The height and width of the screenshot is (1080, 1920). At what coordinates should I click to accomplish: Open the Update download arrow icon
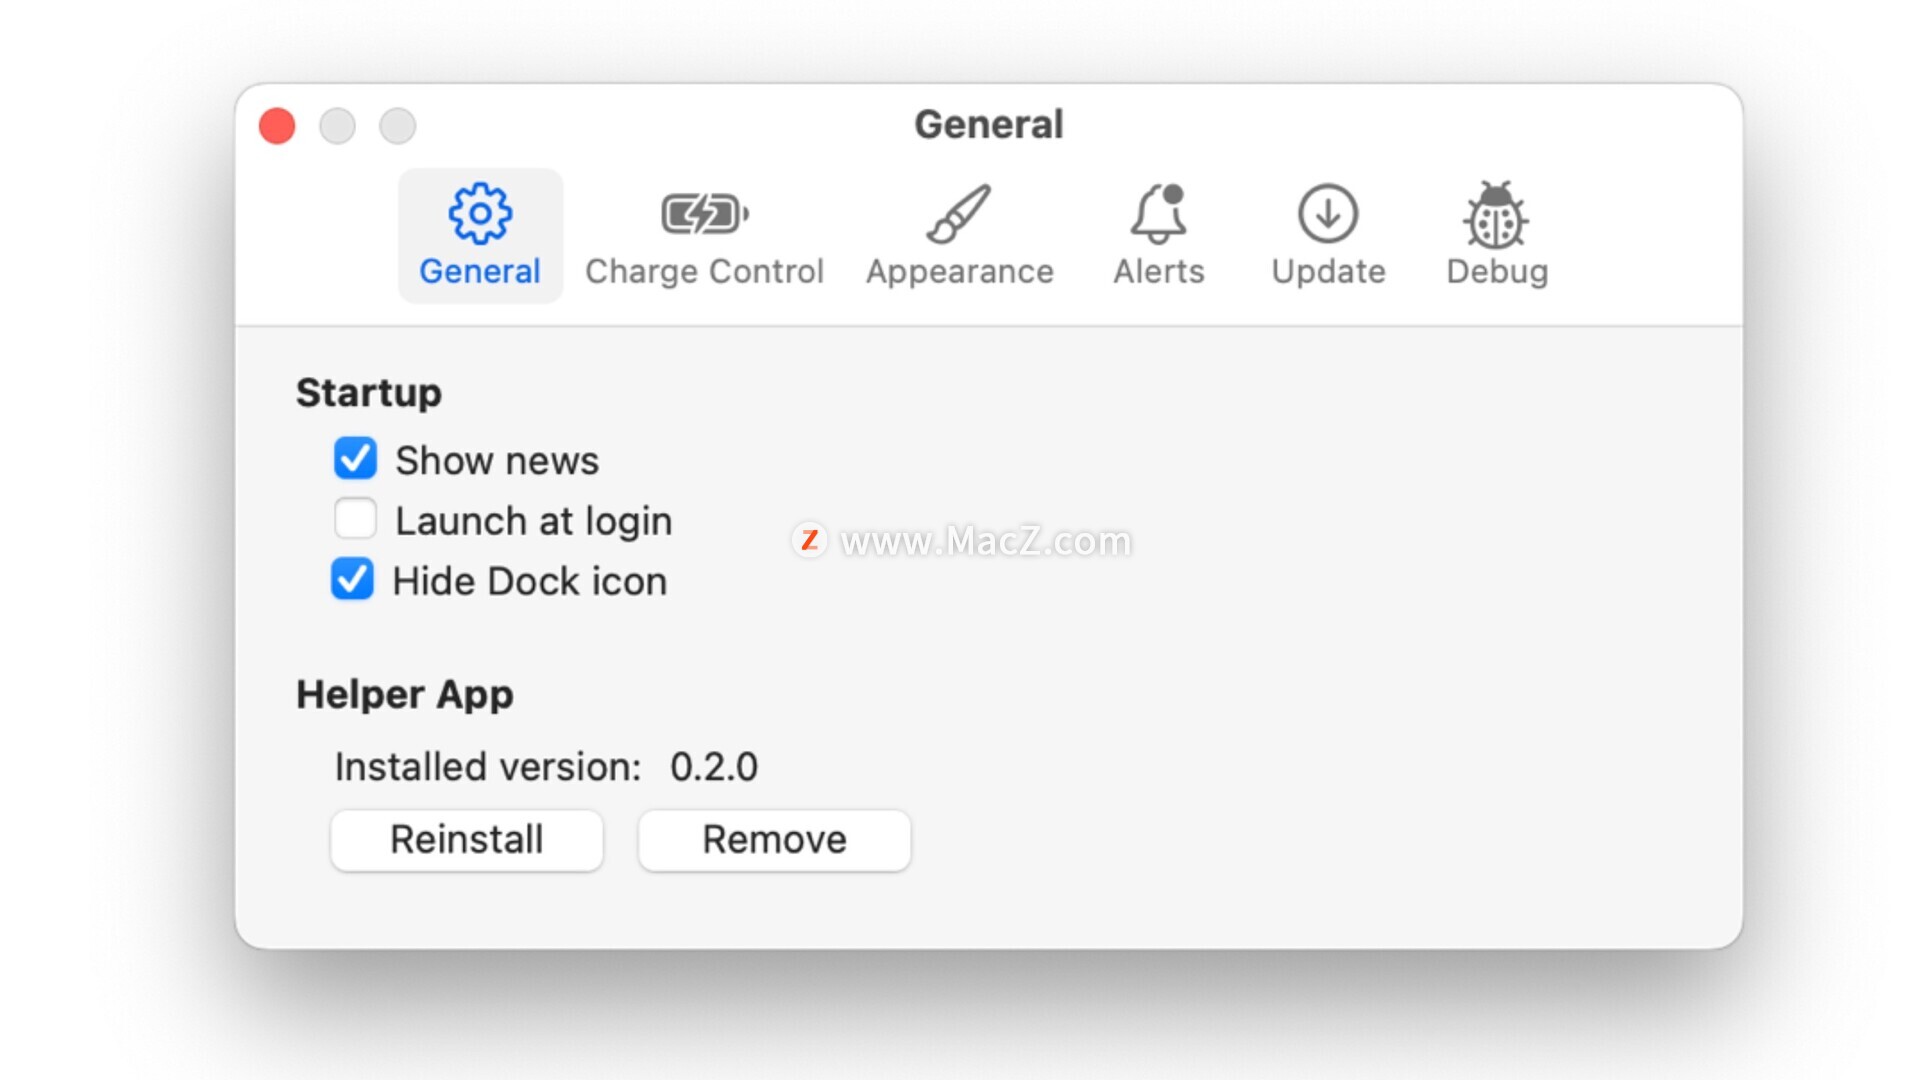pyautogui.click(x=1328, y=213)
